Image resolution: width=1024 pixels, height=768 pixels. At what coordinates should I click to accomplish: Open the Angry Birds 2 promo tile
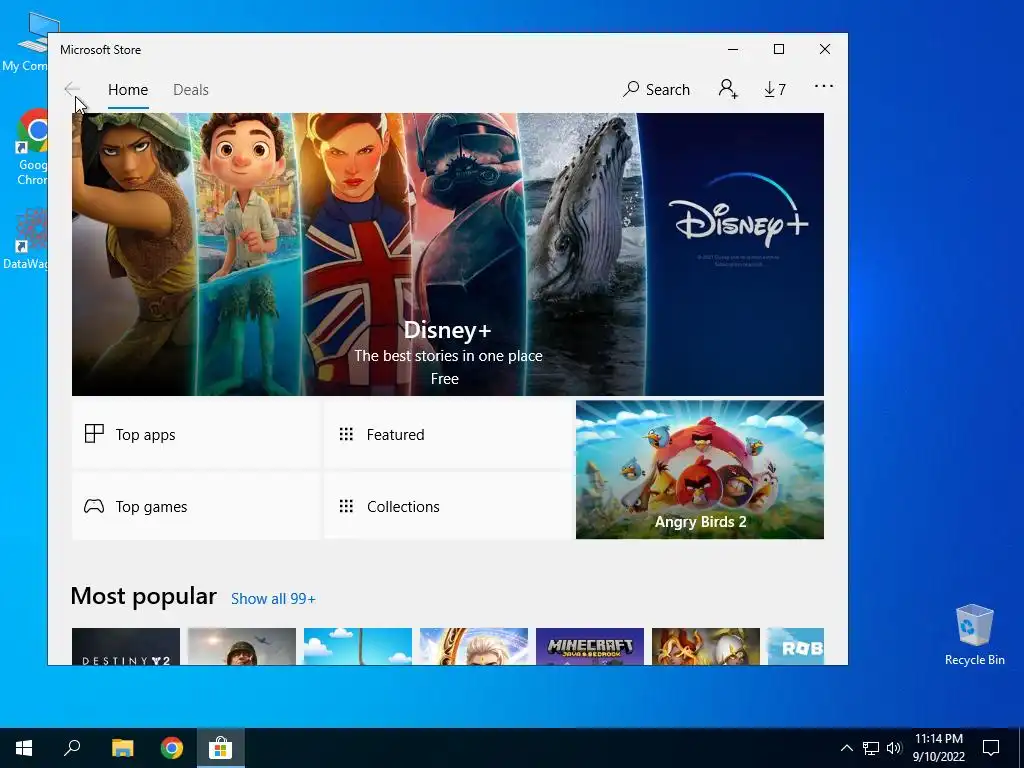pyautogui.click(x=699, y=470)
